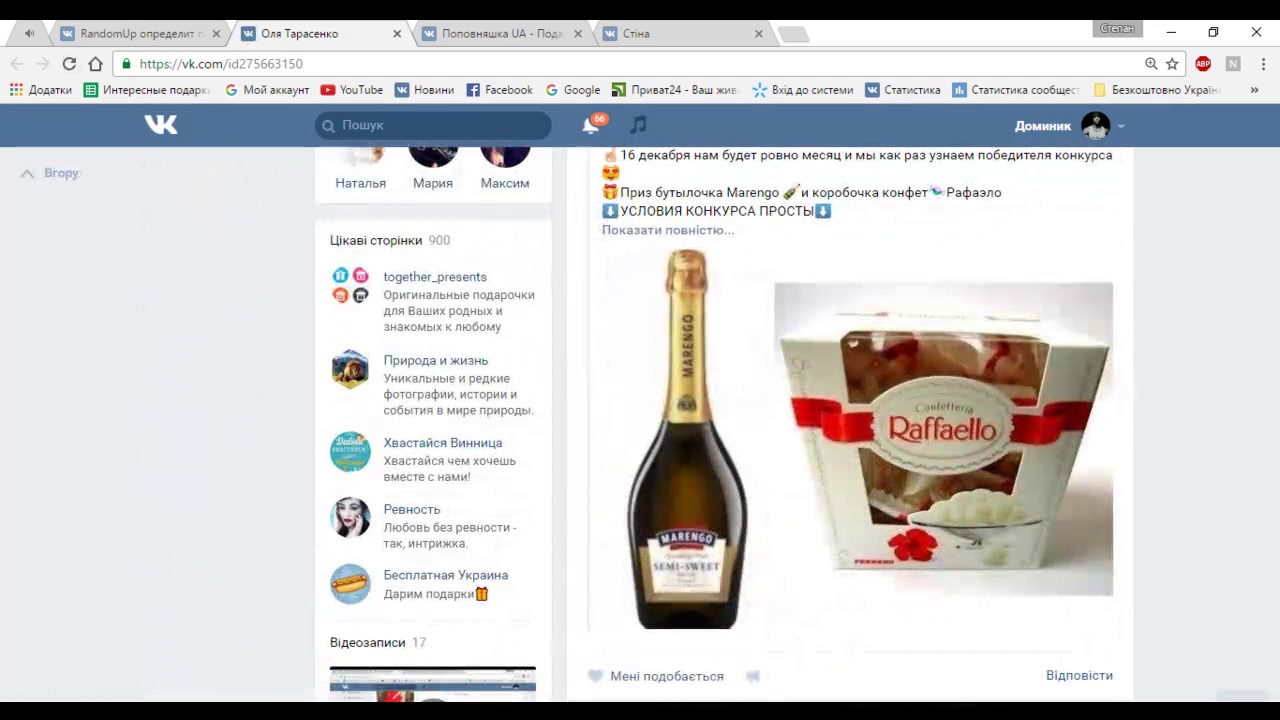This screenshot has height=720, width=1280.
Task: Click the N extension icon
Action: (x=1233, y=64)
